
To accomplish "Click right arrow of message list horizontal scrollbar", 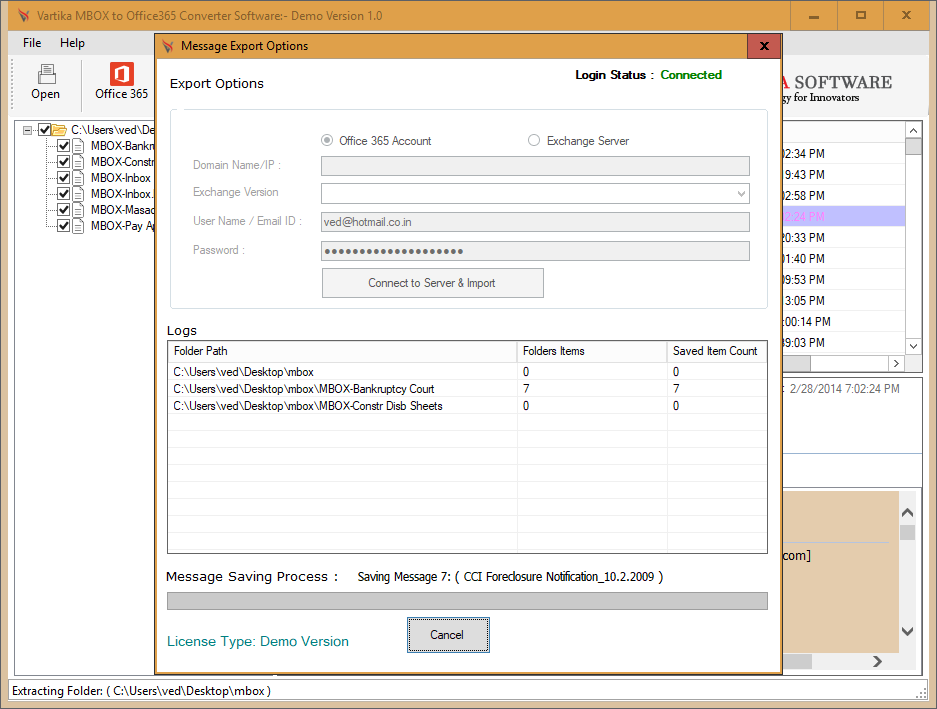I will (x=896, y=363).
